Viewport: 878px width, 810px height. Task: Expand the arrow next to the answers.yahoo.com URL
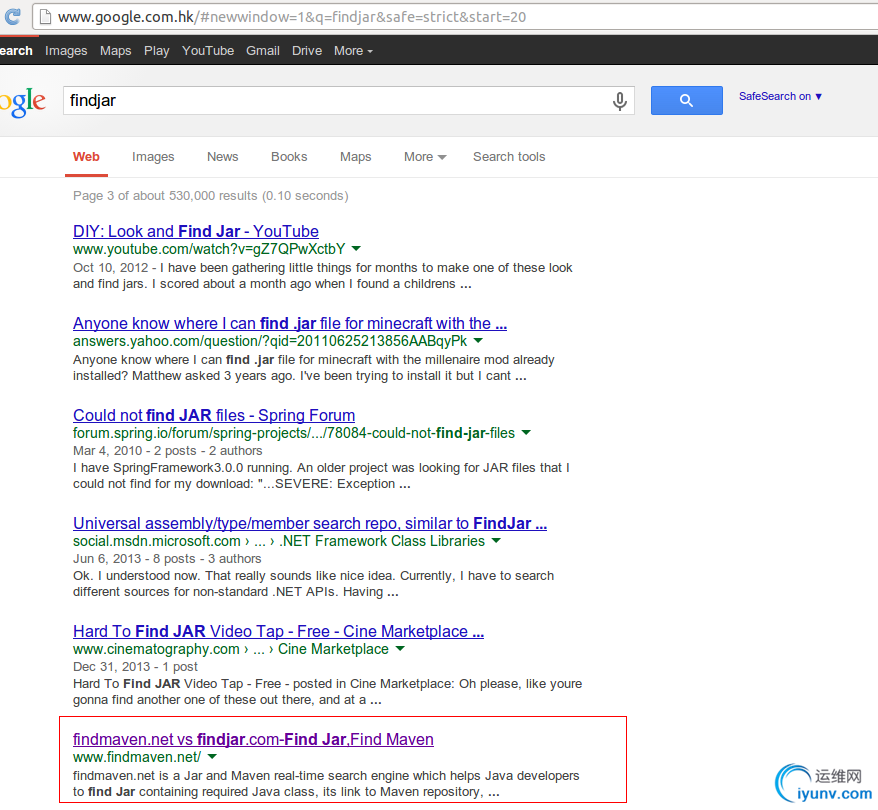pyautogui.click(x=478, y=340)
